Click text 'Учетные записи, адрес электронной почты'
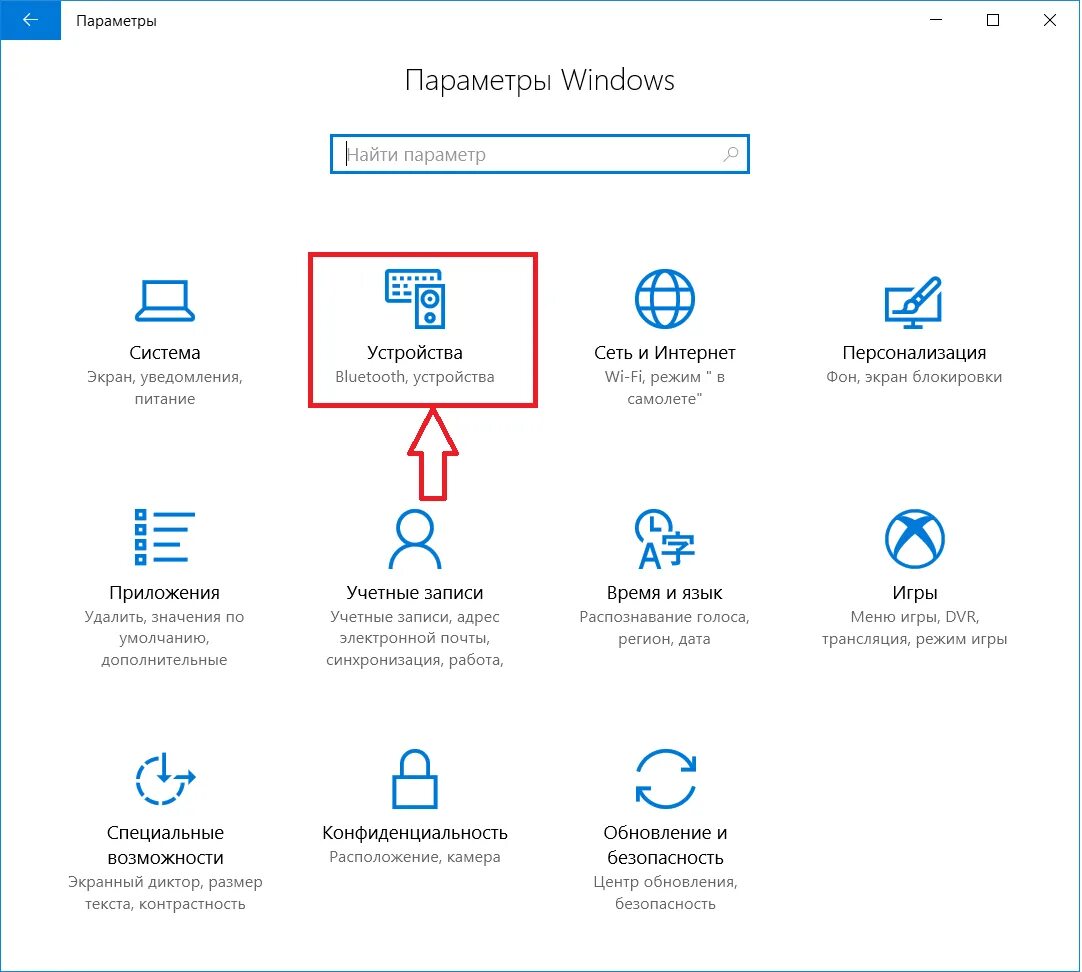Image resolution: width=1082 pixels, height=972 pixels. pyautogui.click(x=415, y=627)
